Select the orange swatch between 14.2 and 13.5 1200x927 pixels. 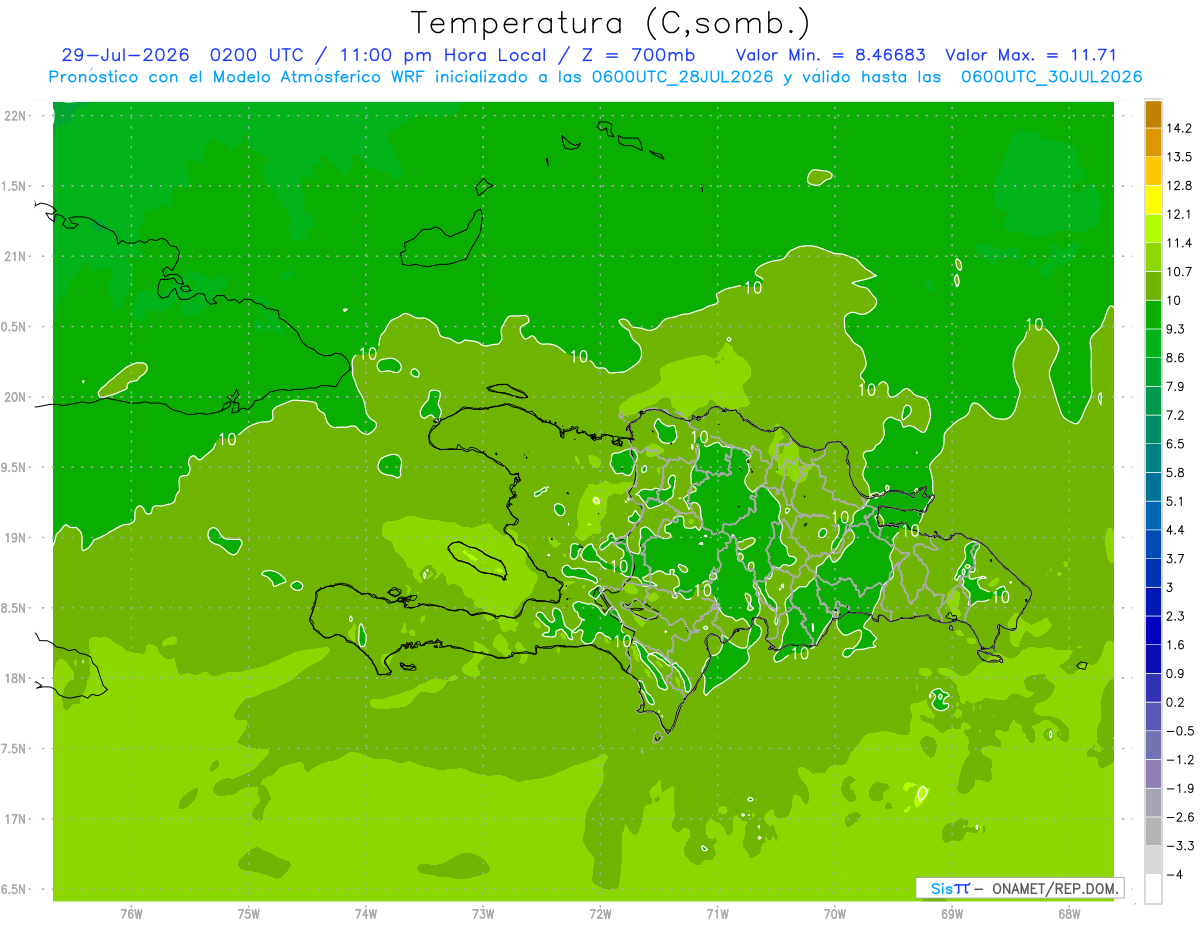(1153, 143)
